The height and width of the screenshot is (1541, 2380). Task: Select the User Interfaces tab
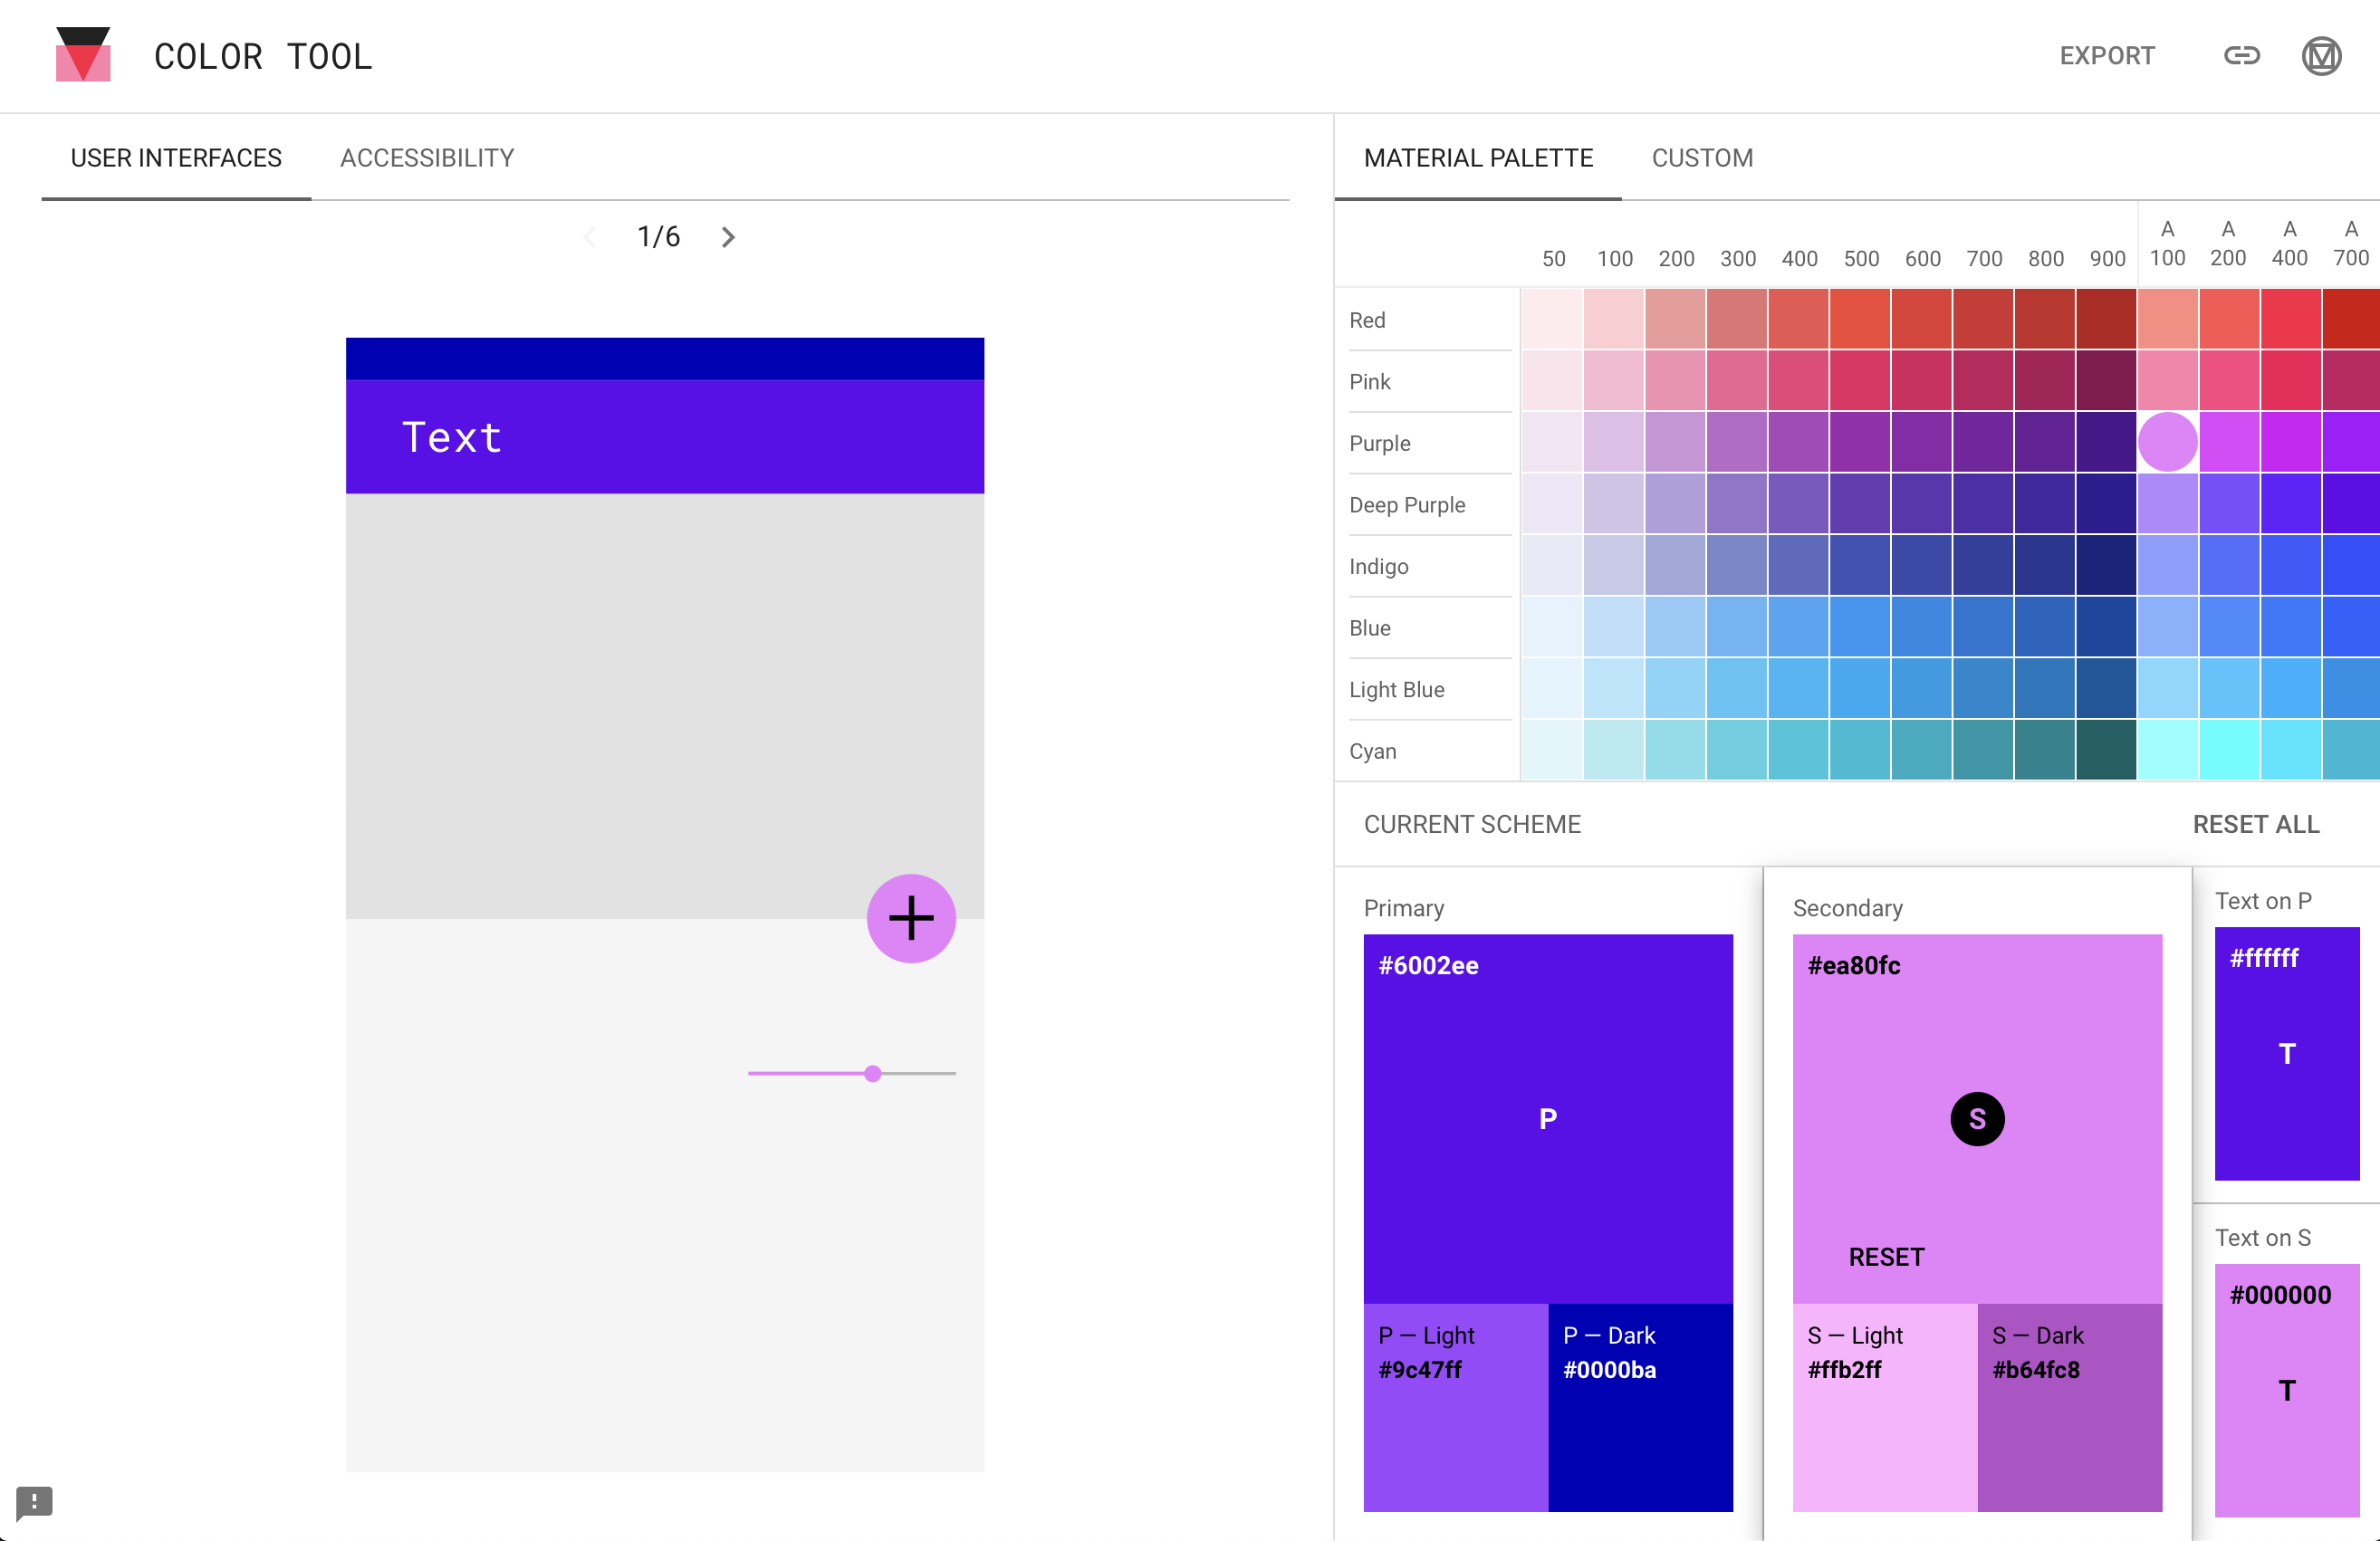coord(176,158)
